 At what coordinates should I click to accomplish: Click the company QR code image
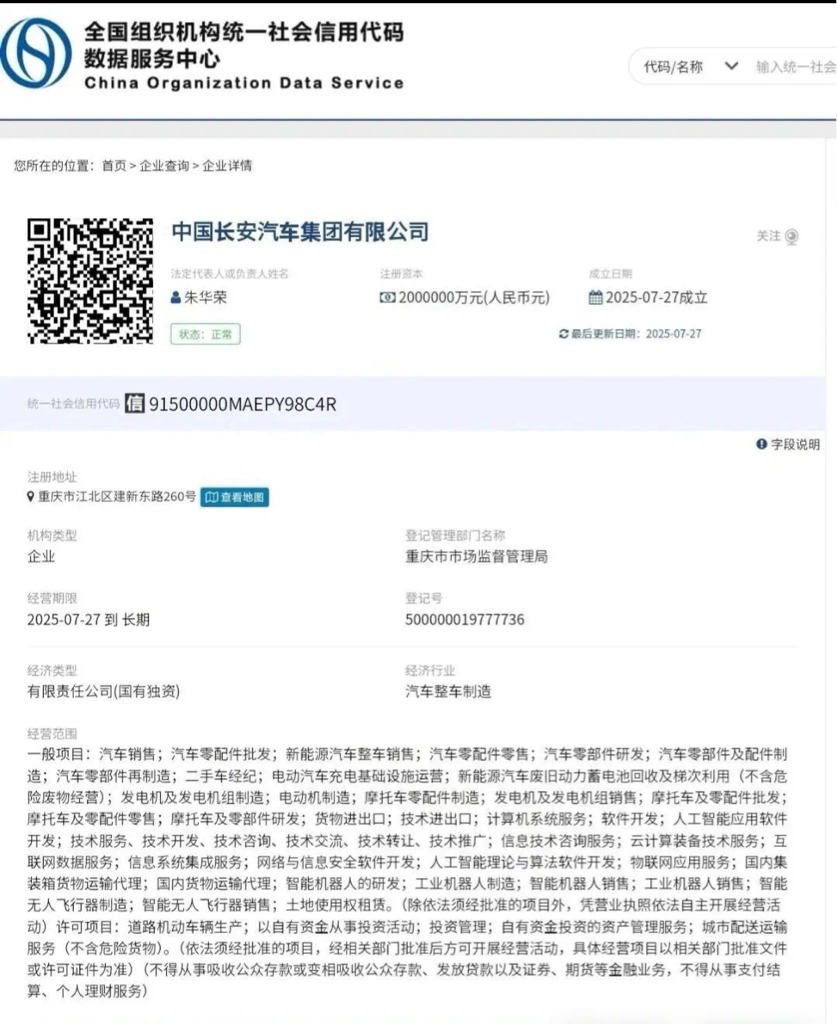[90, 281]
